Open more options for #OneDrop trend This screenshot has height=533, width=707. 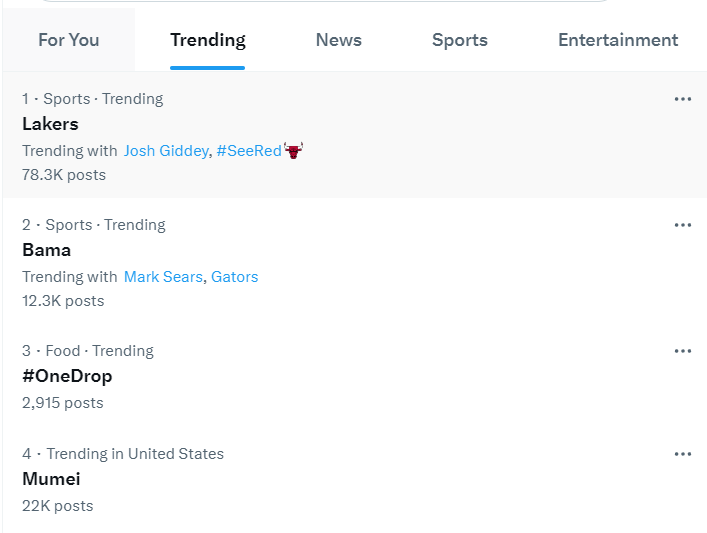683,351
